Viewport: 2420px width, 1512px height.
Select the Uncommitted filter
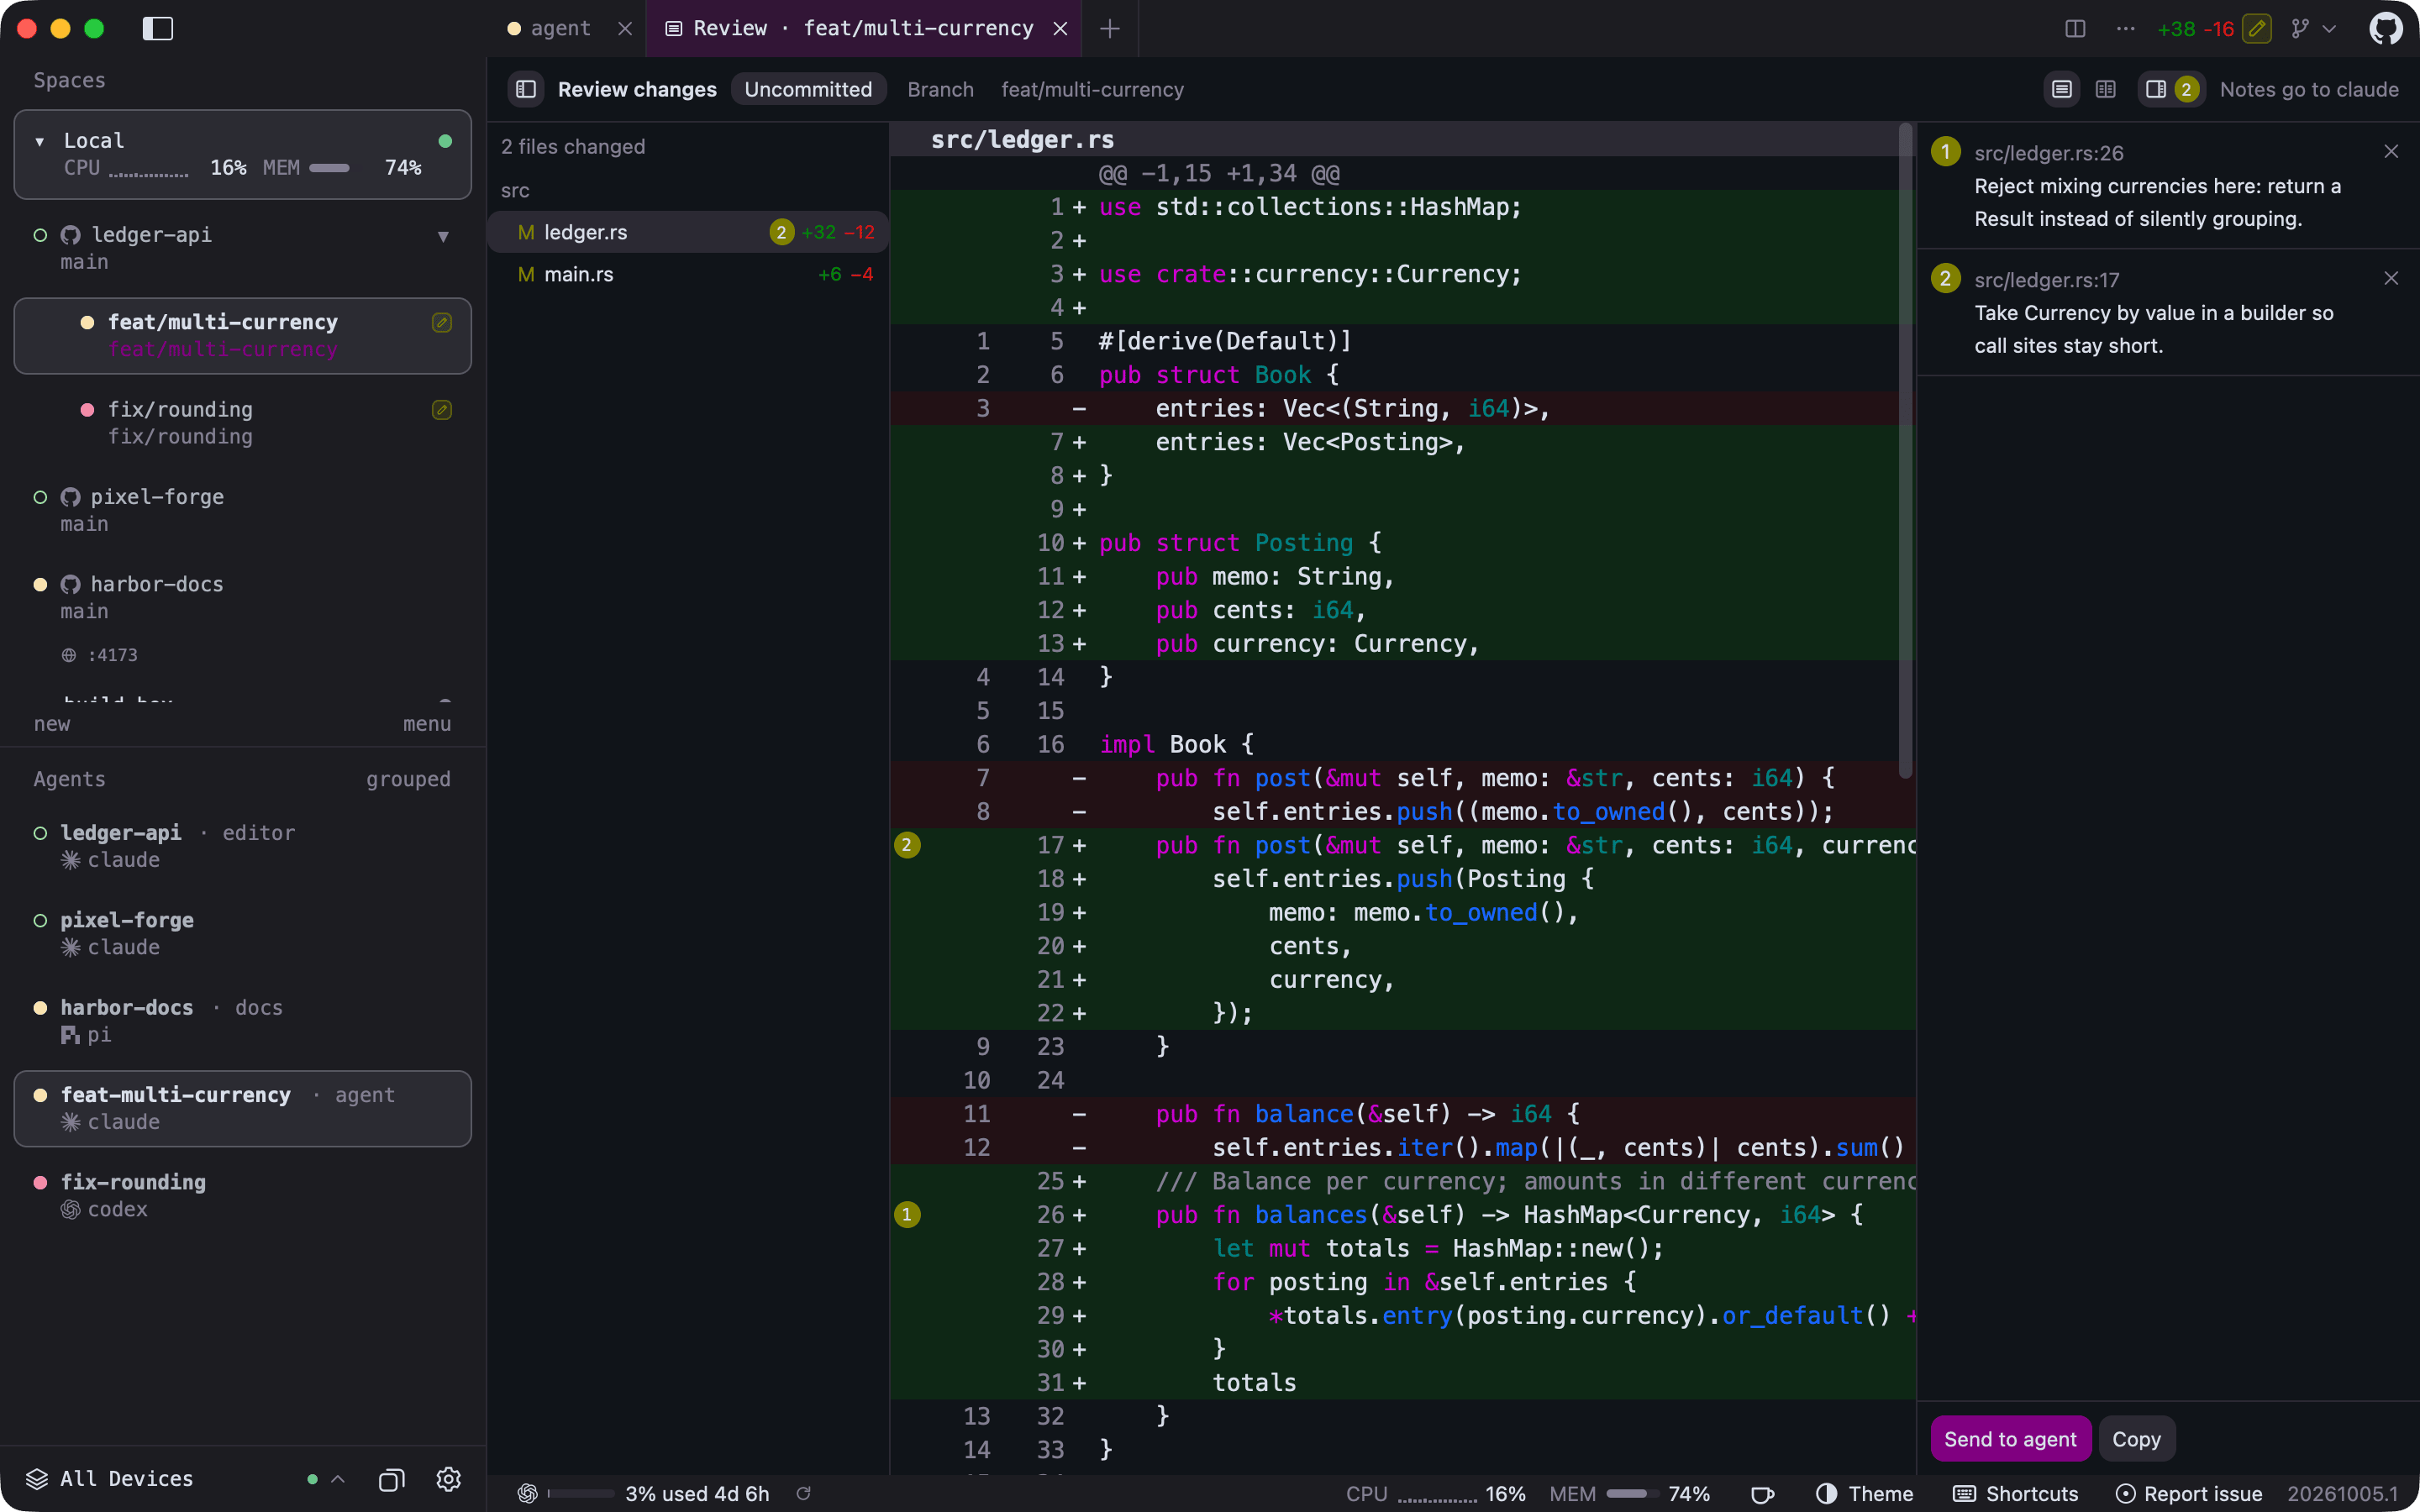808,90
